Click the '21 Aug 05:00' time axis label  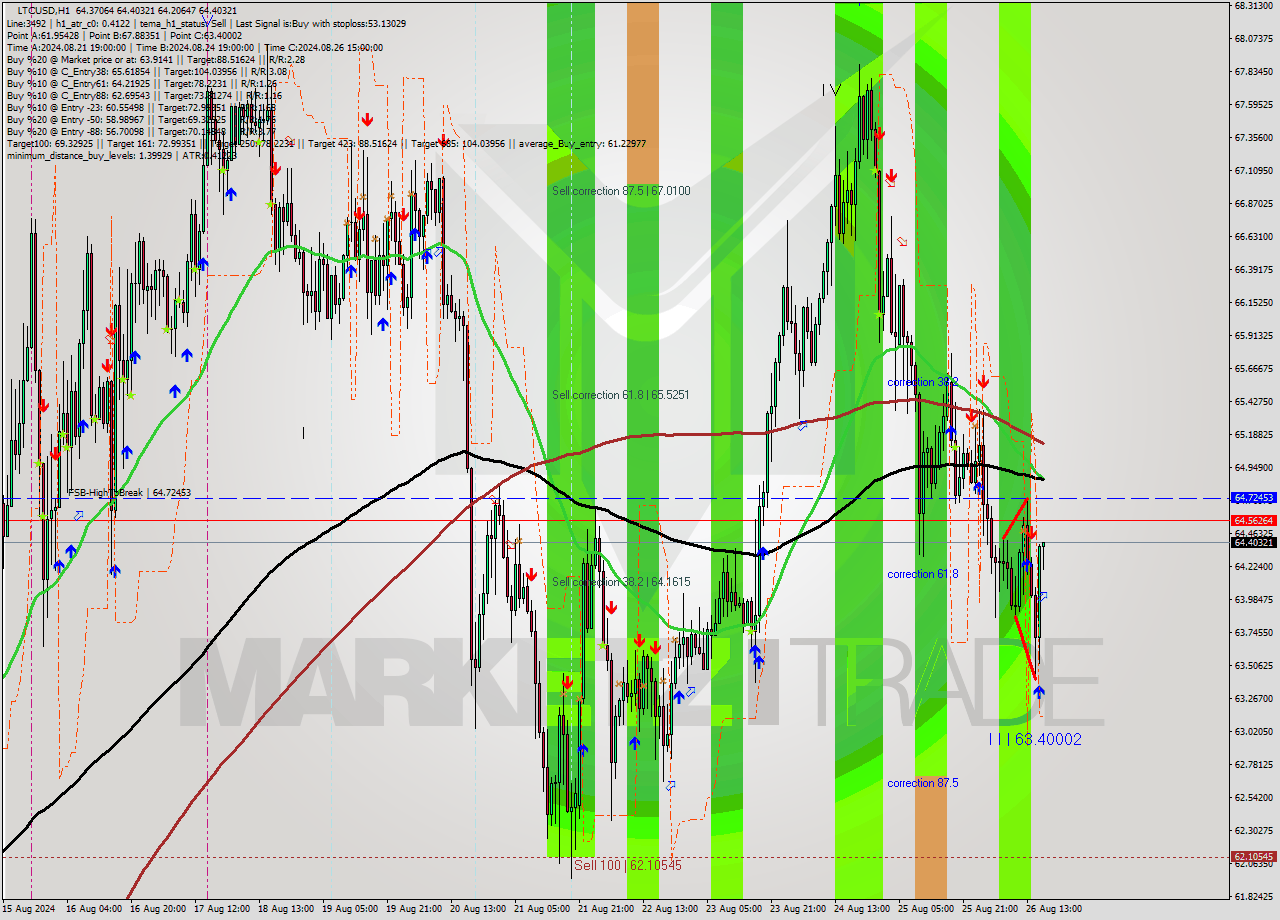tap(543, 909)
